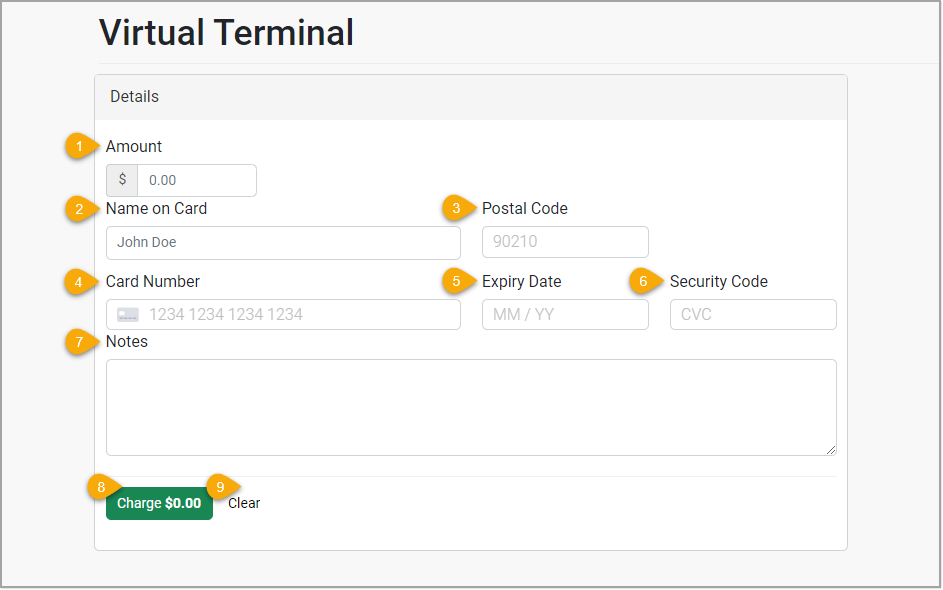The height and width of the screenshot is (590, 943).
Task: Click the 90210 Postal Code field
Action: 565,242
